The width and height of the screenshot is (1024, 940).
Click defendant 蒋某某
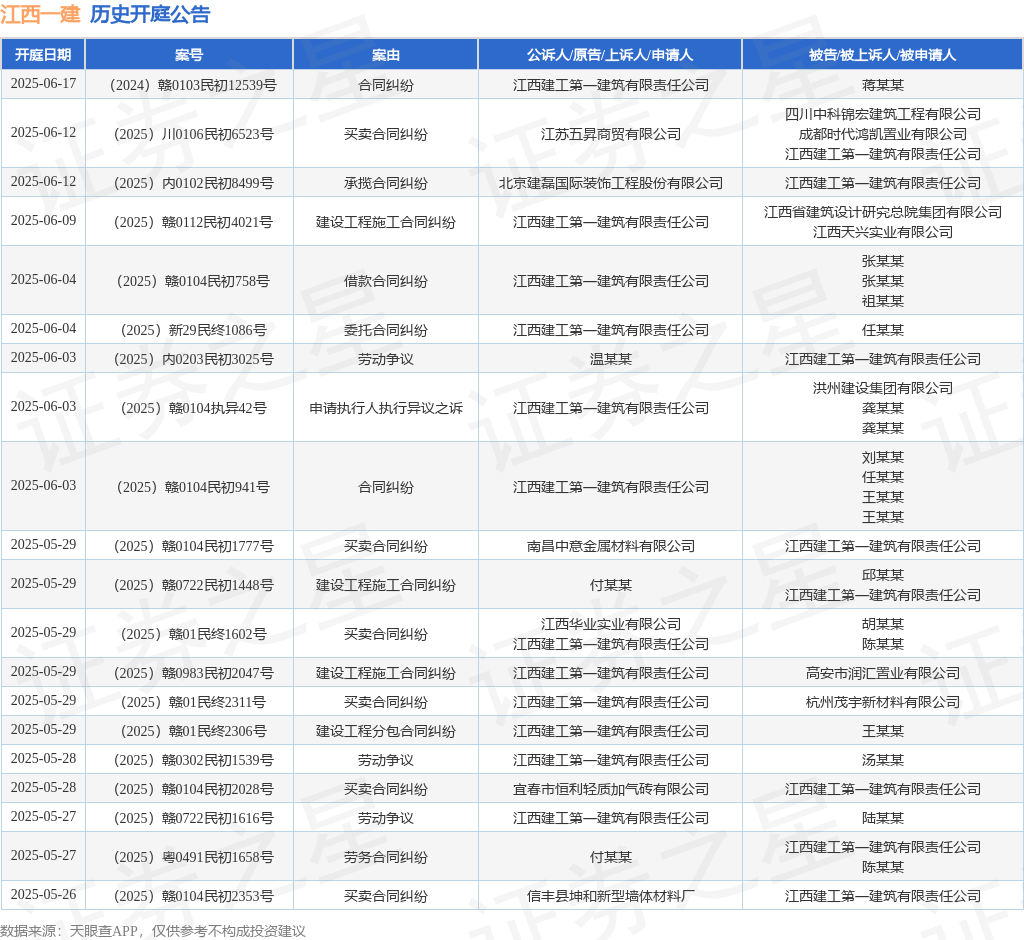coord(882,85)
